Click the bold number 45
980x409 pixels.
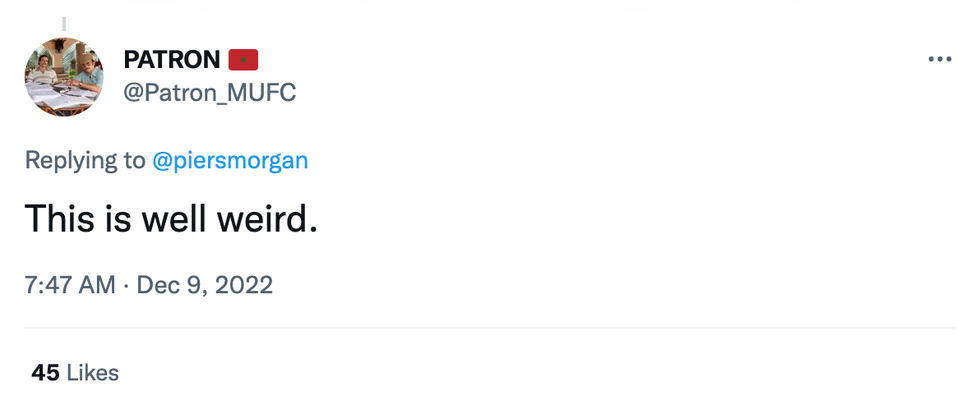pyautogui.click(x=45, y=373)
